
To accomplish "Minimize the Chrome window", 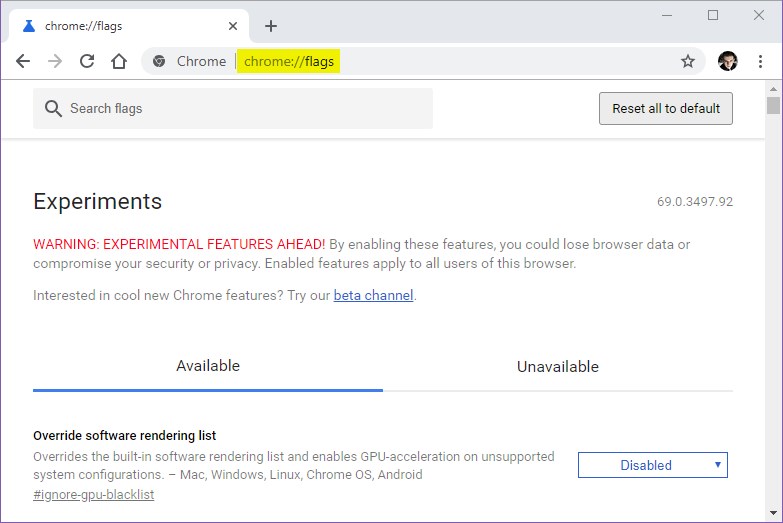I will click(x=667, y=15).
